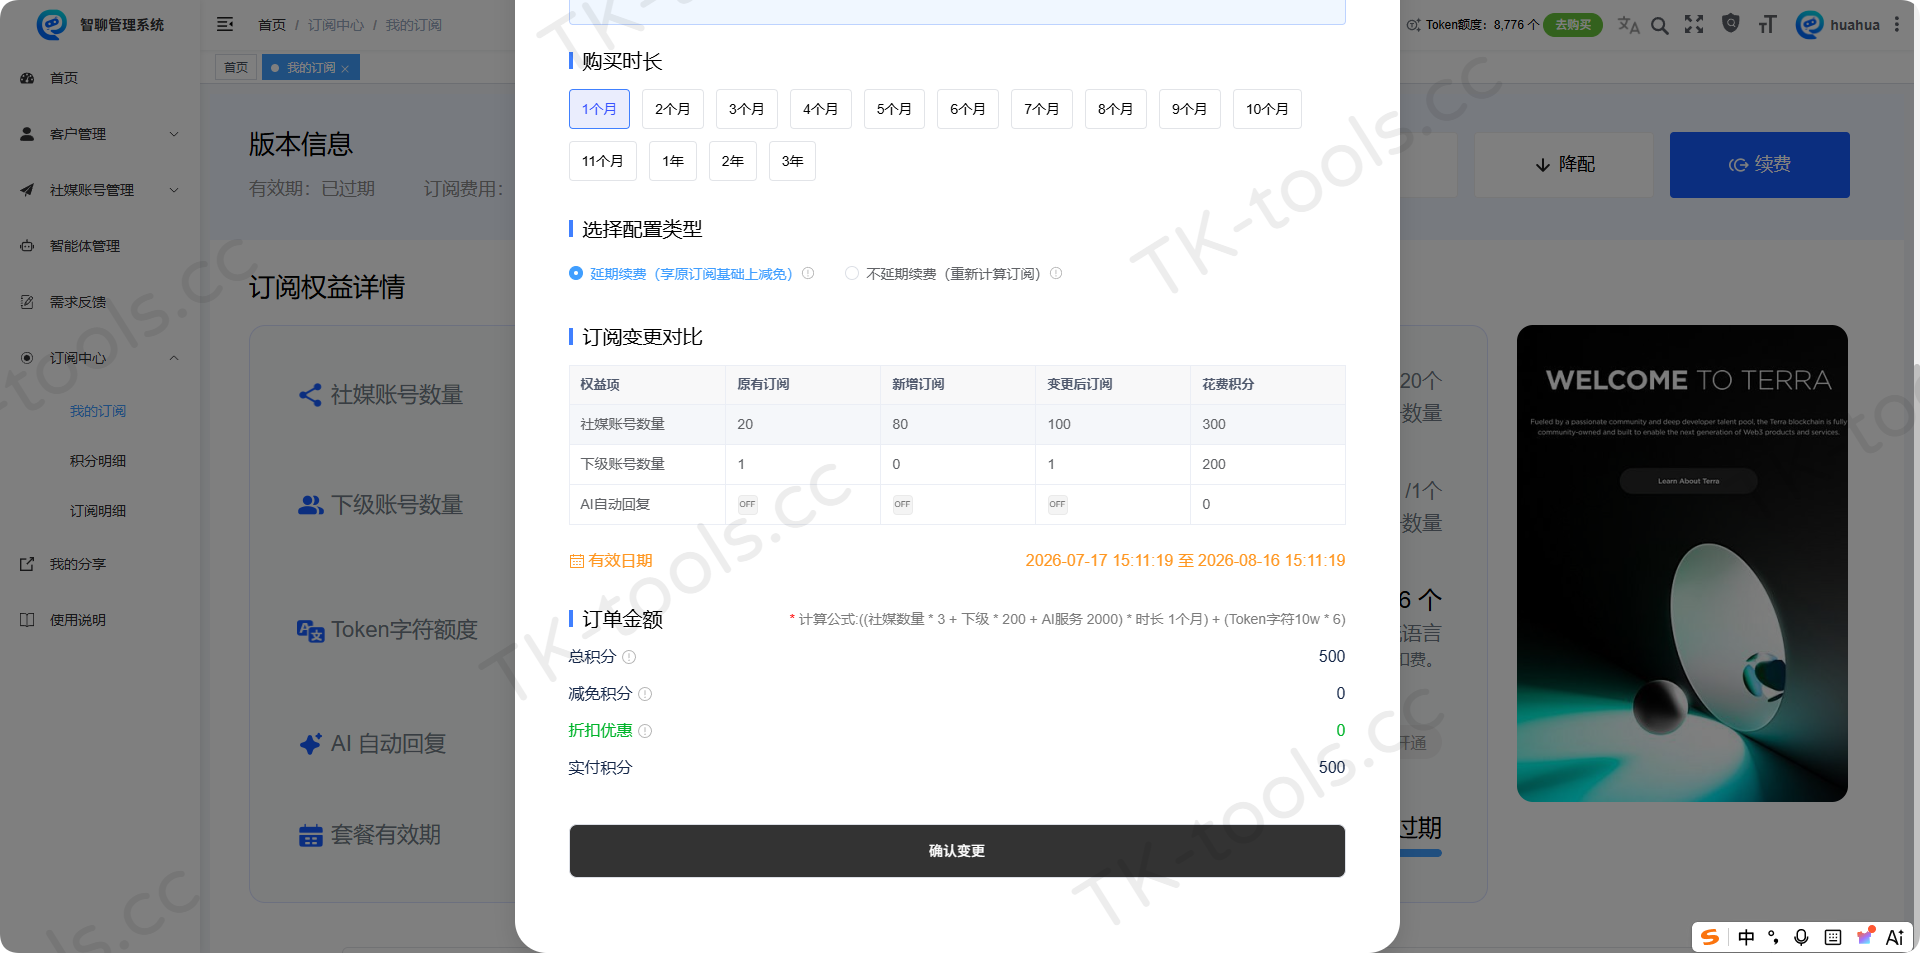Choose the 6个月 duration option
This screenshot has height=953, width=1920.
coord(968,109)
